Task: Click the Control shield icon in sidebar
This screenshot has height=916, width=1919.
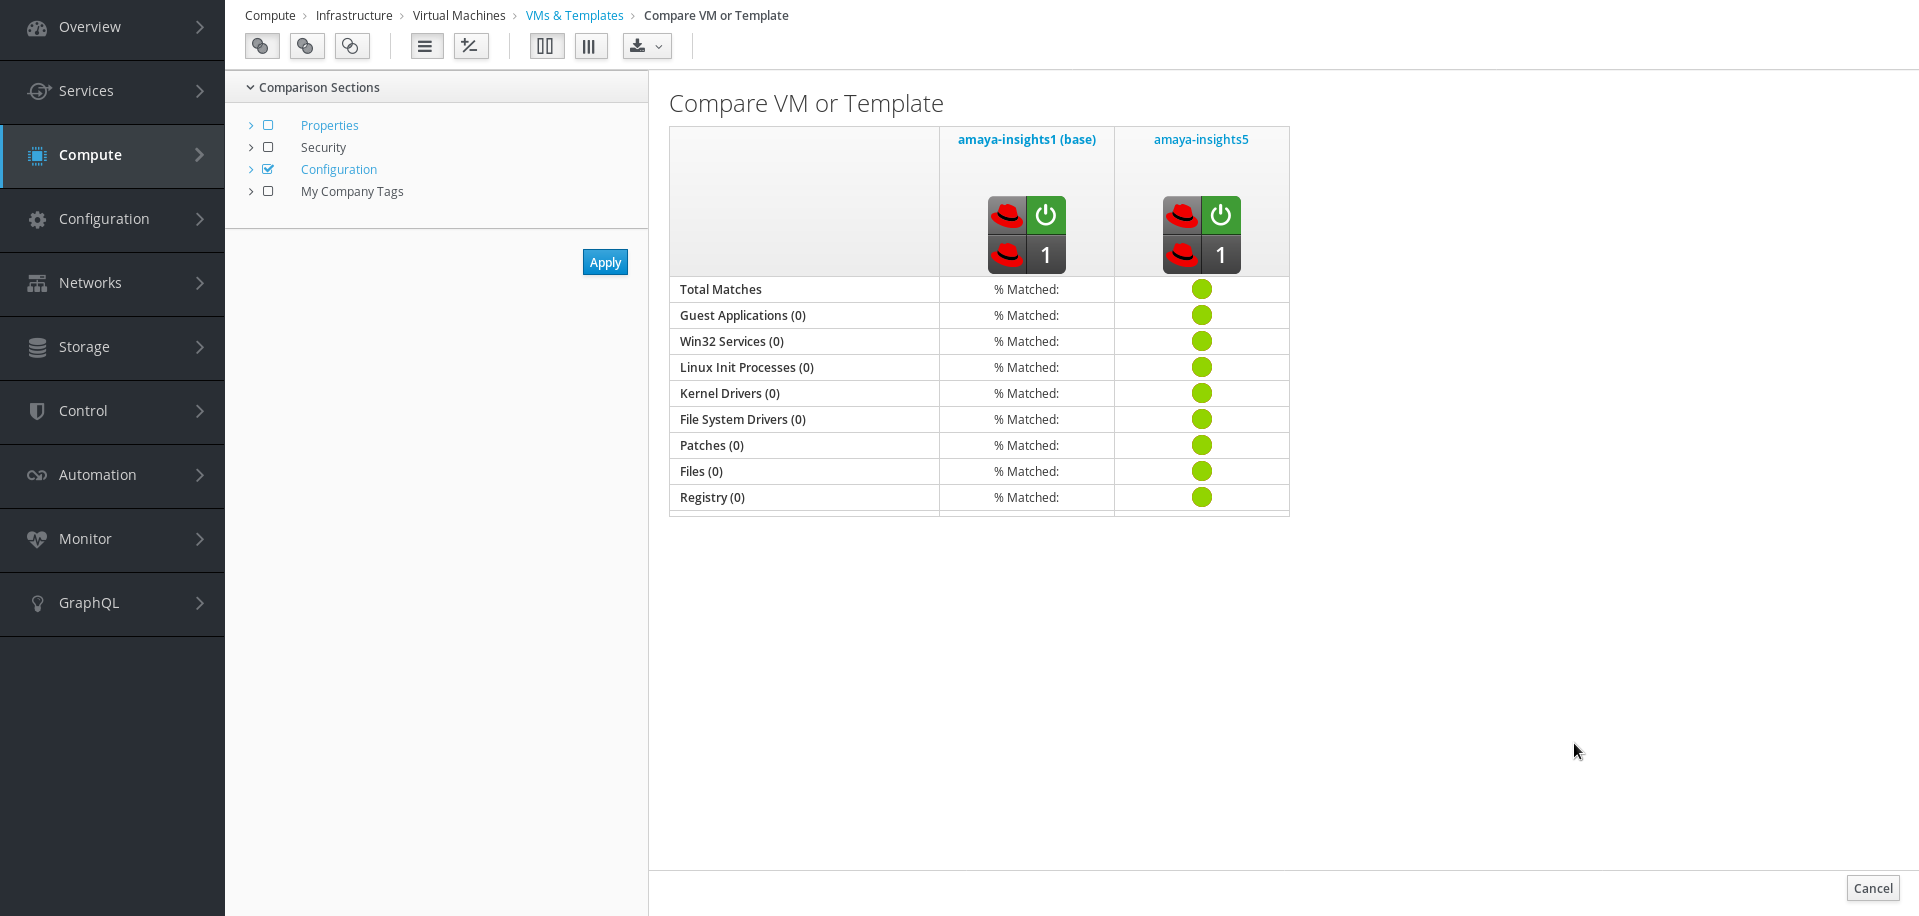Action: 37,411
